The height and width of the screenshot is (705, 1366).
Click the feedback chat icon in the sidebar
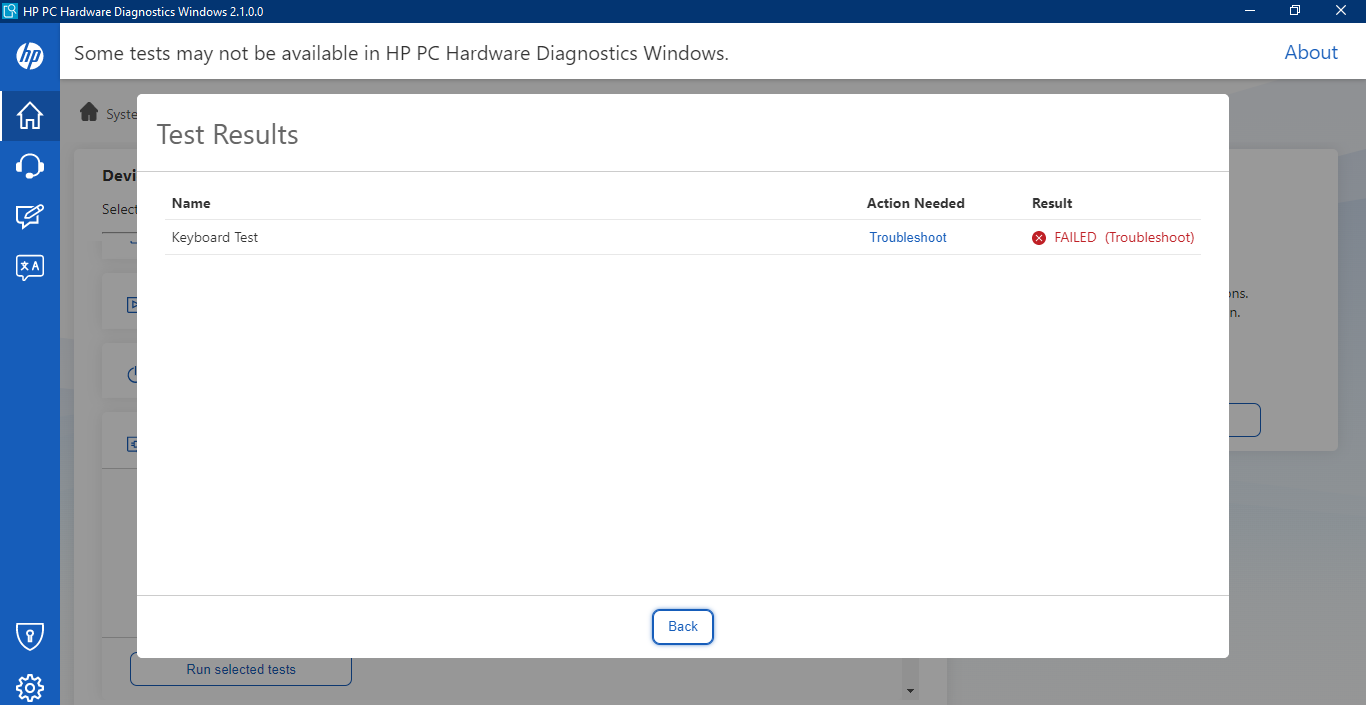pos(29,215)
